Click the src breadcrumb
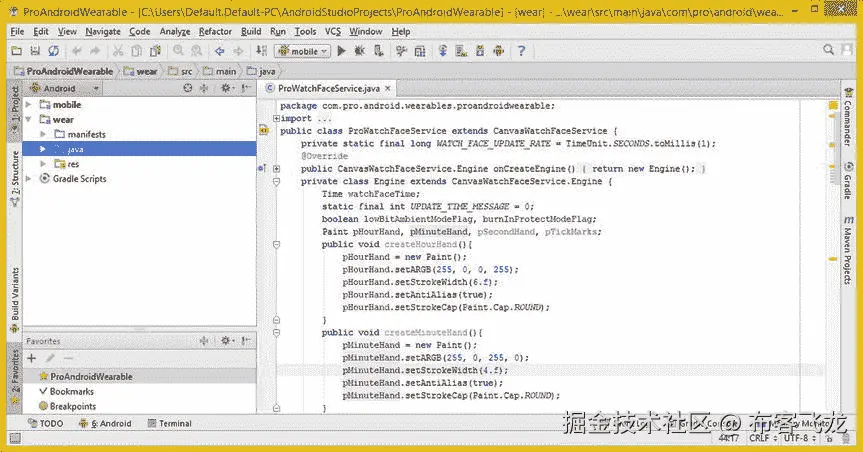Viewport: 863px width, 452px height. (x=181, y=71)
